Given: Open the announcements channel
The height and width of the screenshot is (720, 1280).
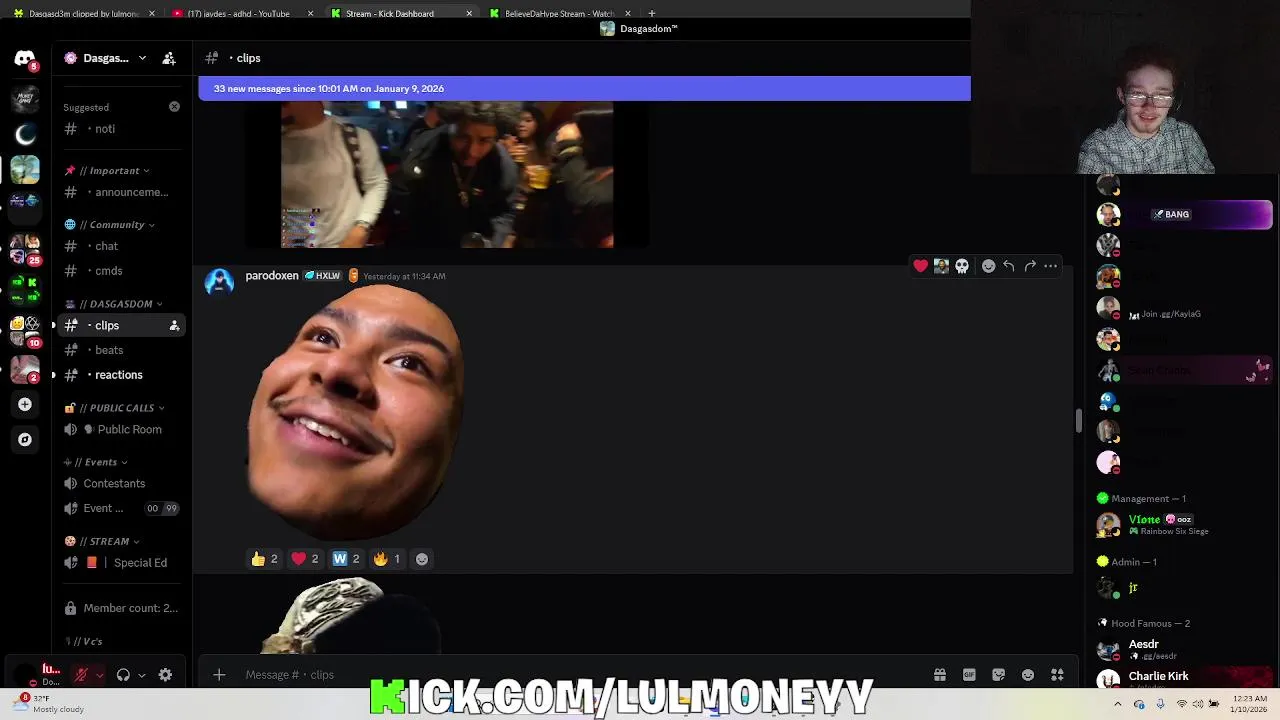Looking at the screenshot, I should 122,192.
